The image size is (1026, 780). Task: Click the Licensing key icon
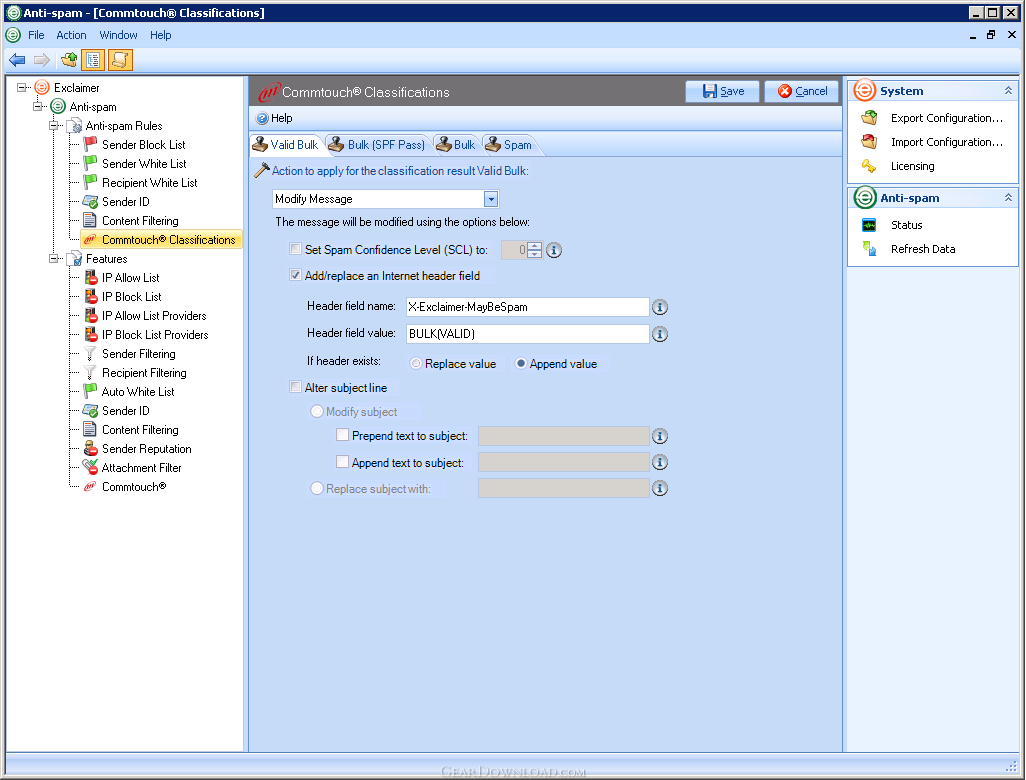tap(869, 166)
